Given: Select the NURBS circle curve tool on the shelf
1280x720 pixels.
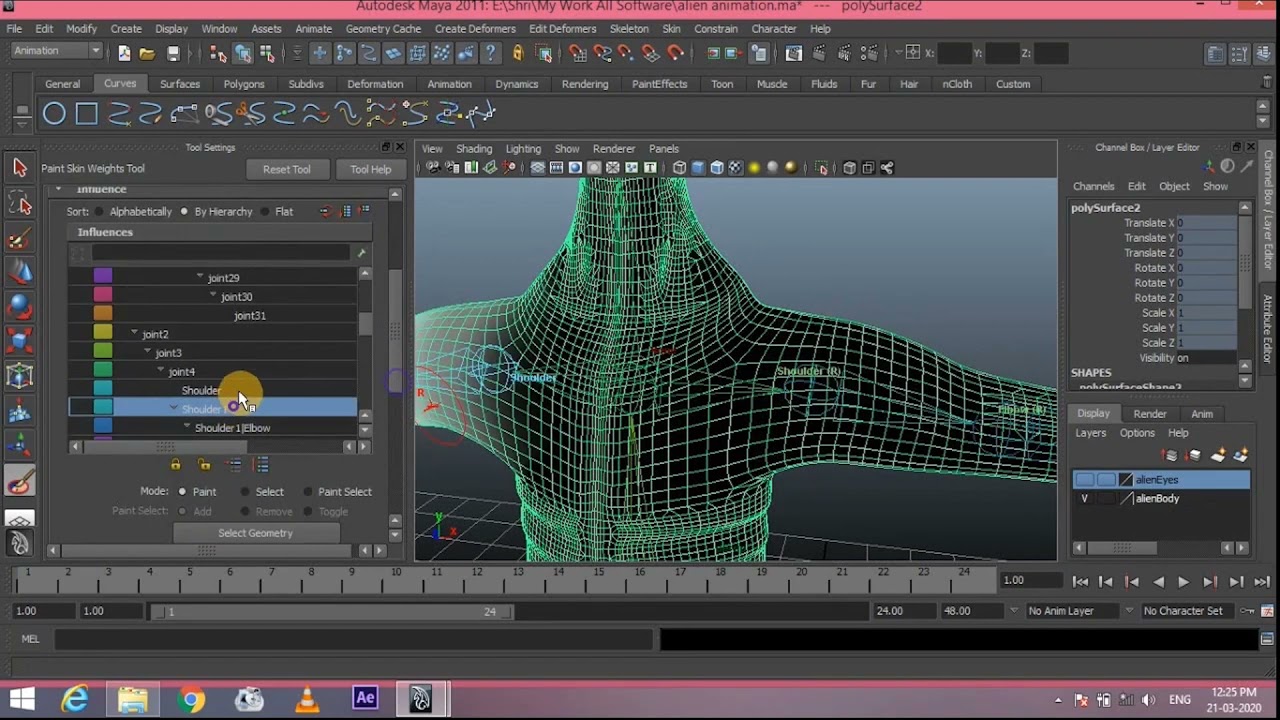Looking at the screenshot, I should coord(54,114).
